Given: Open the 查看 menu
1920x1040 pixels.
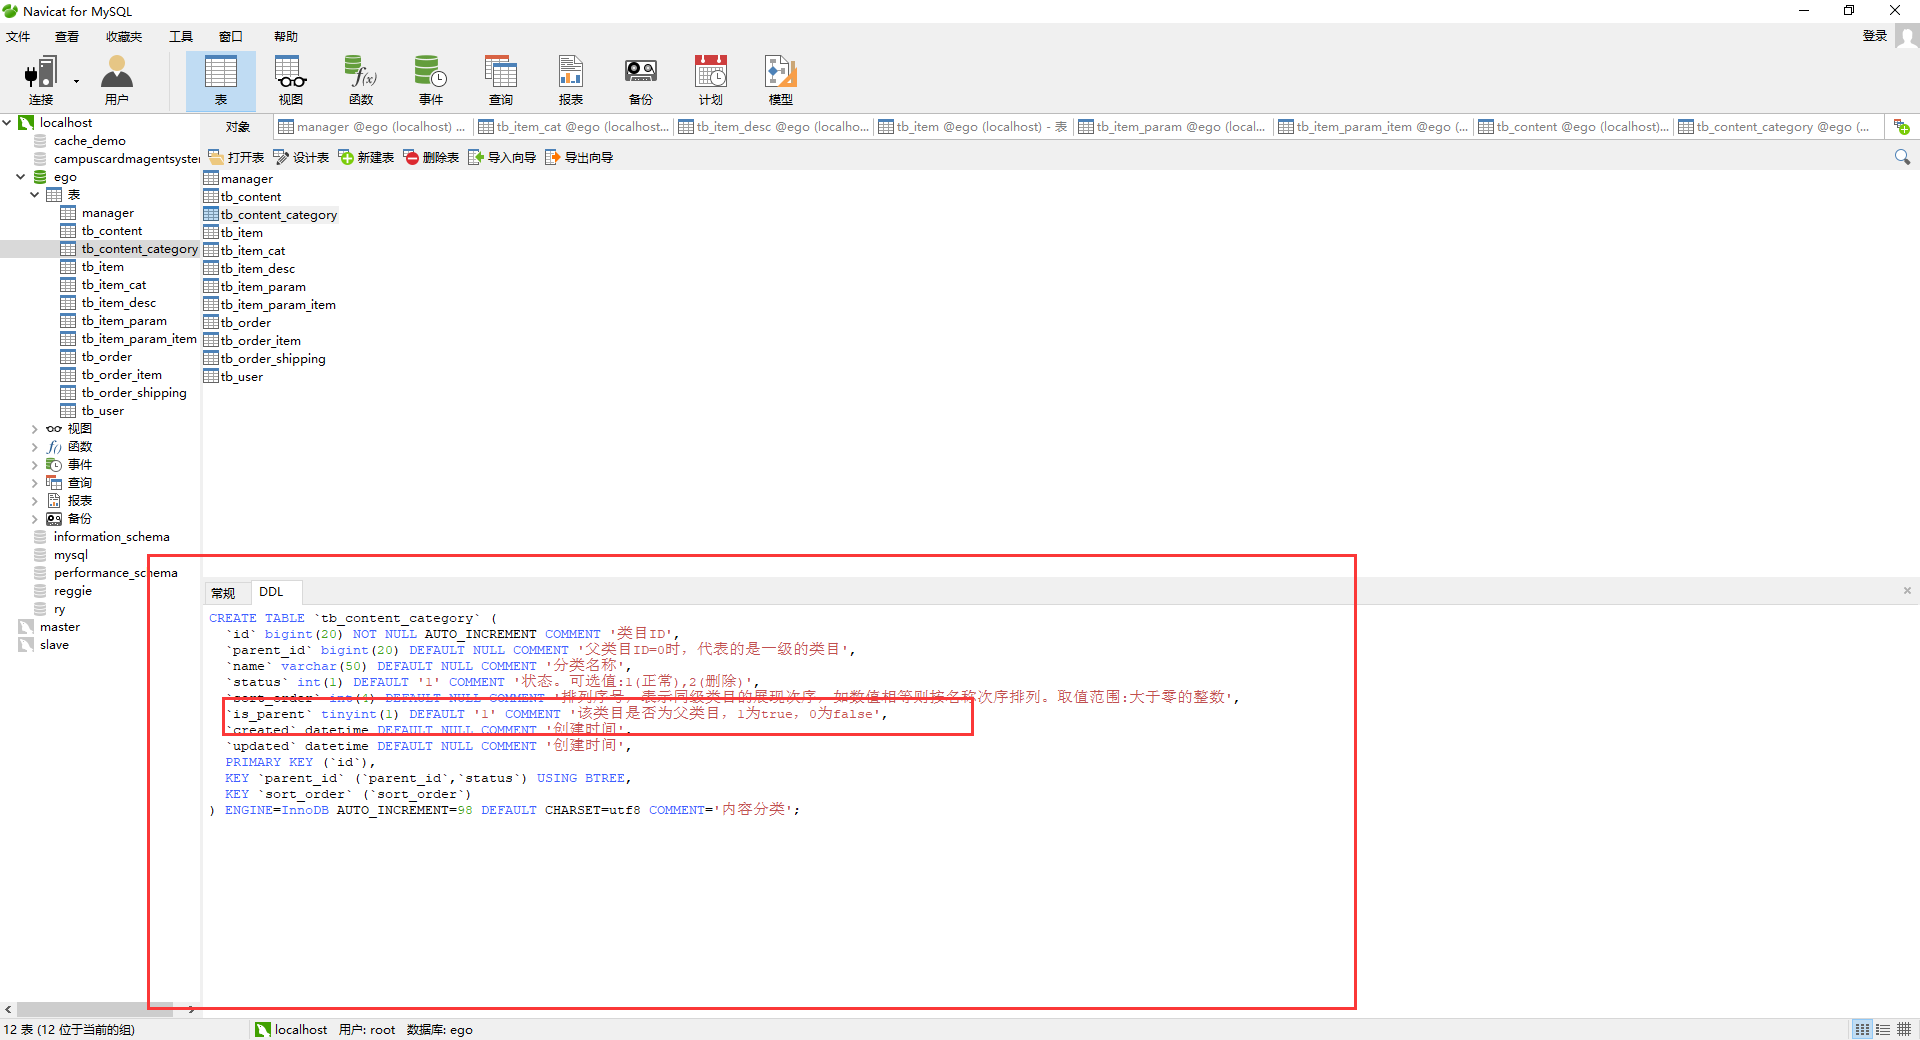Looking at the screenshot, I should (67, 36).
